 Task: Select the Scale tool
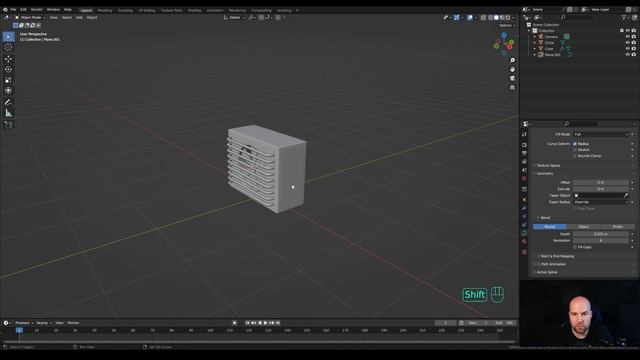(8, 80)
